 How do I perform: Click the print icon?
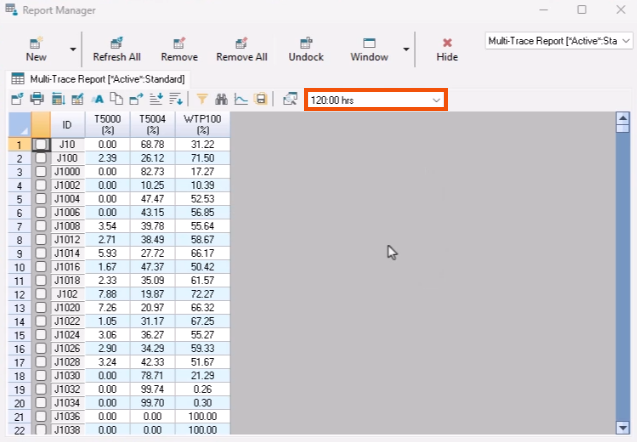point(37,99)
